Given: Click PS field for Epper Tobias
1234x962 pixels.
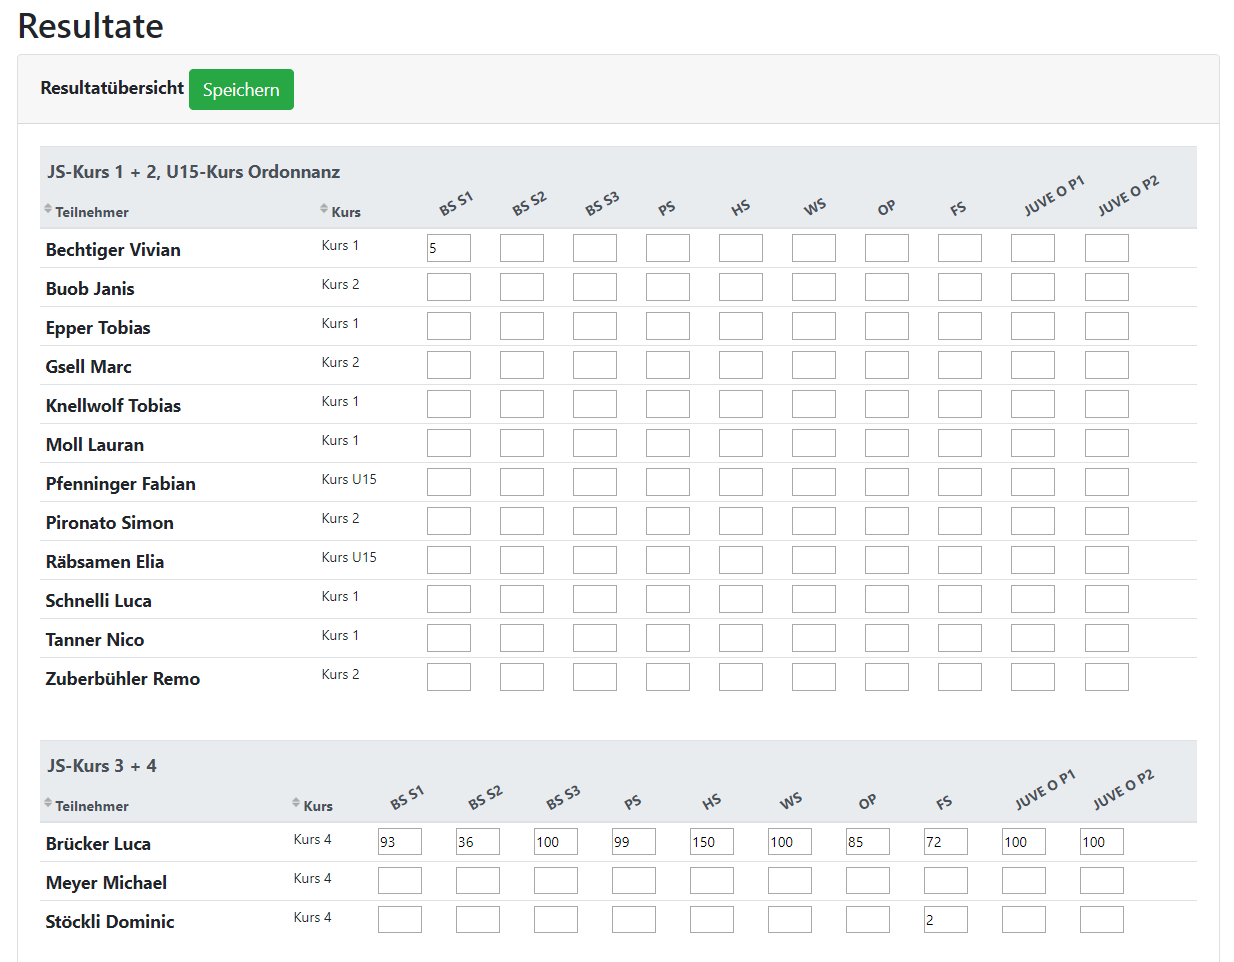Looking at the screenshot, I should point(668,326).
